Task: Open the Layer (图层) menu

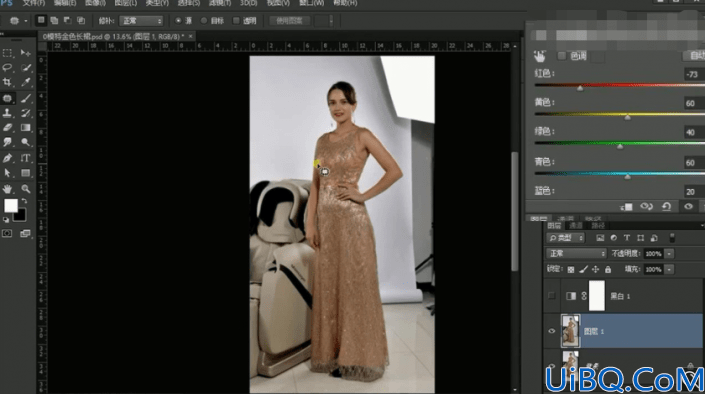Action: tap(125, 3)
